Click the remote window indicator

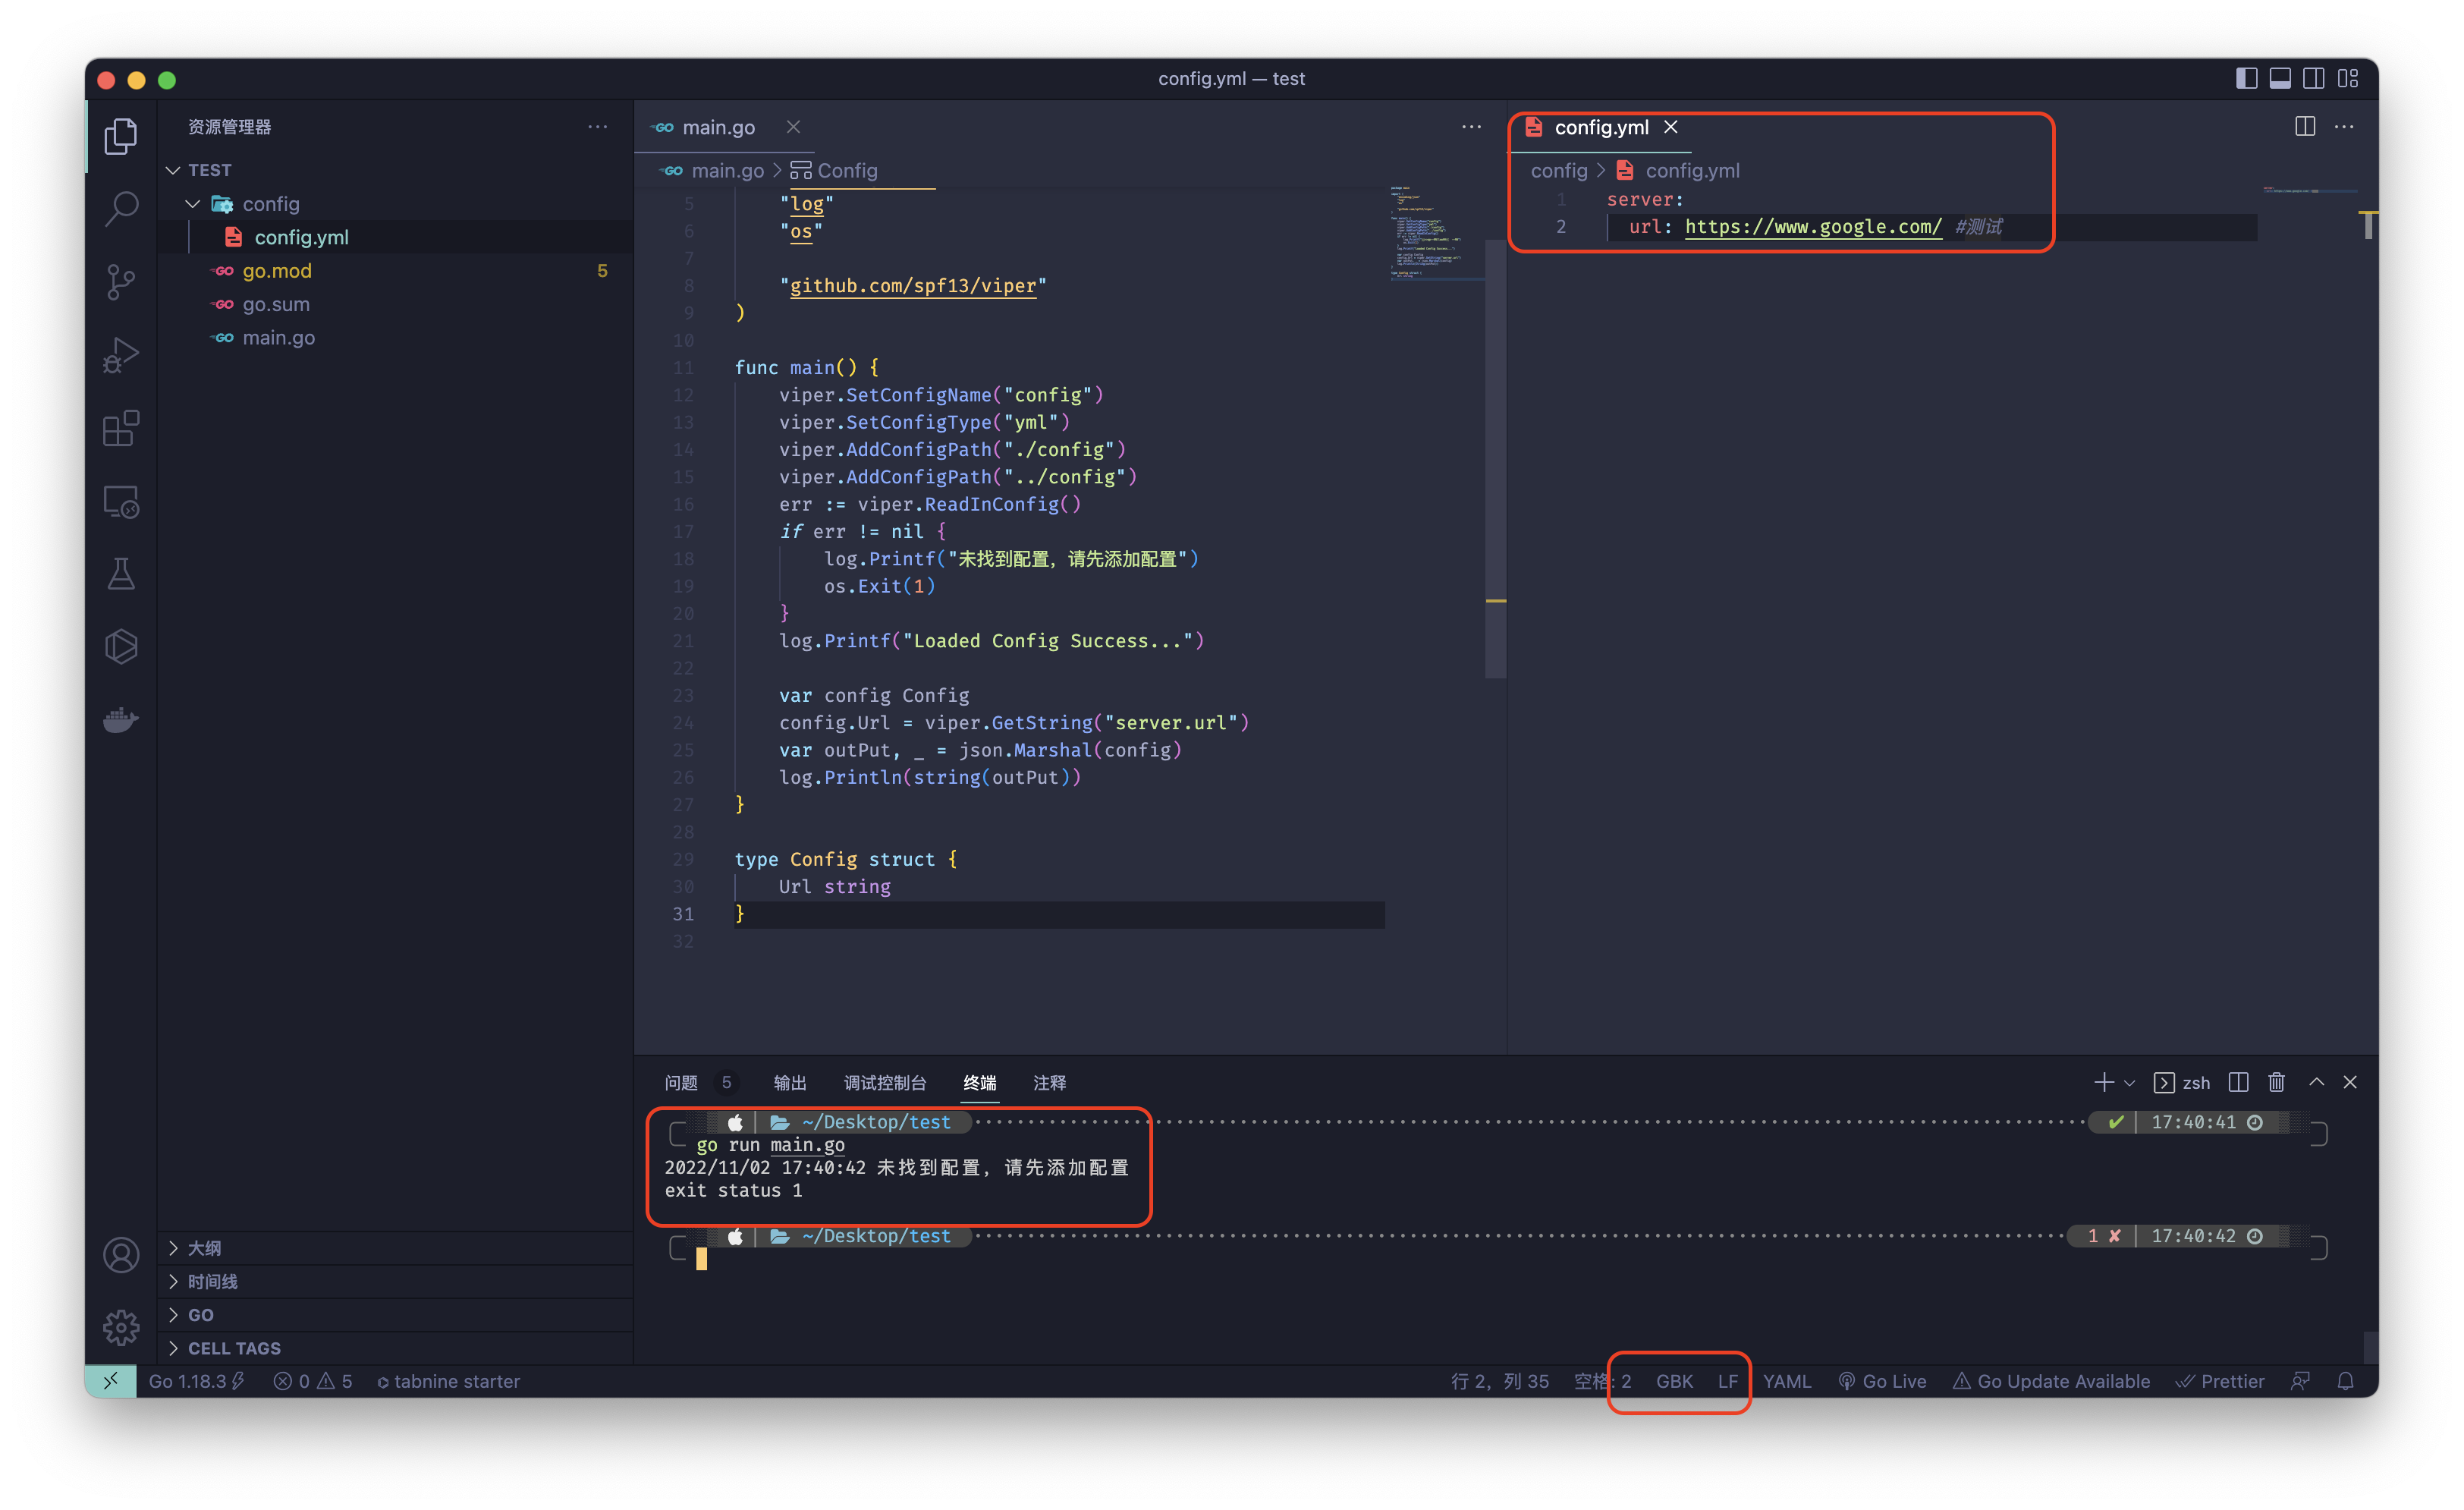pyautogui.click(x=111, y=1381)
